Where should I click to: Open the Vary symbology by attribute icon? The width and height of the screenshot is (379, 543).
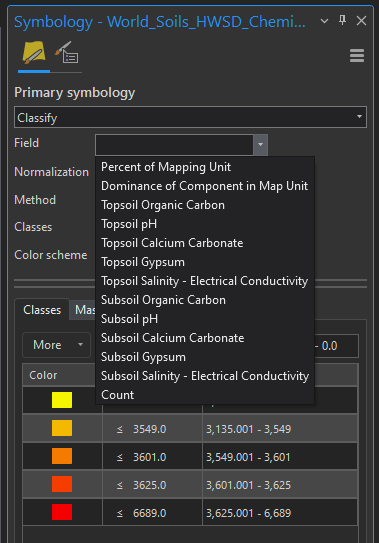coord(67,53)
